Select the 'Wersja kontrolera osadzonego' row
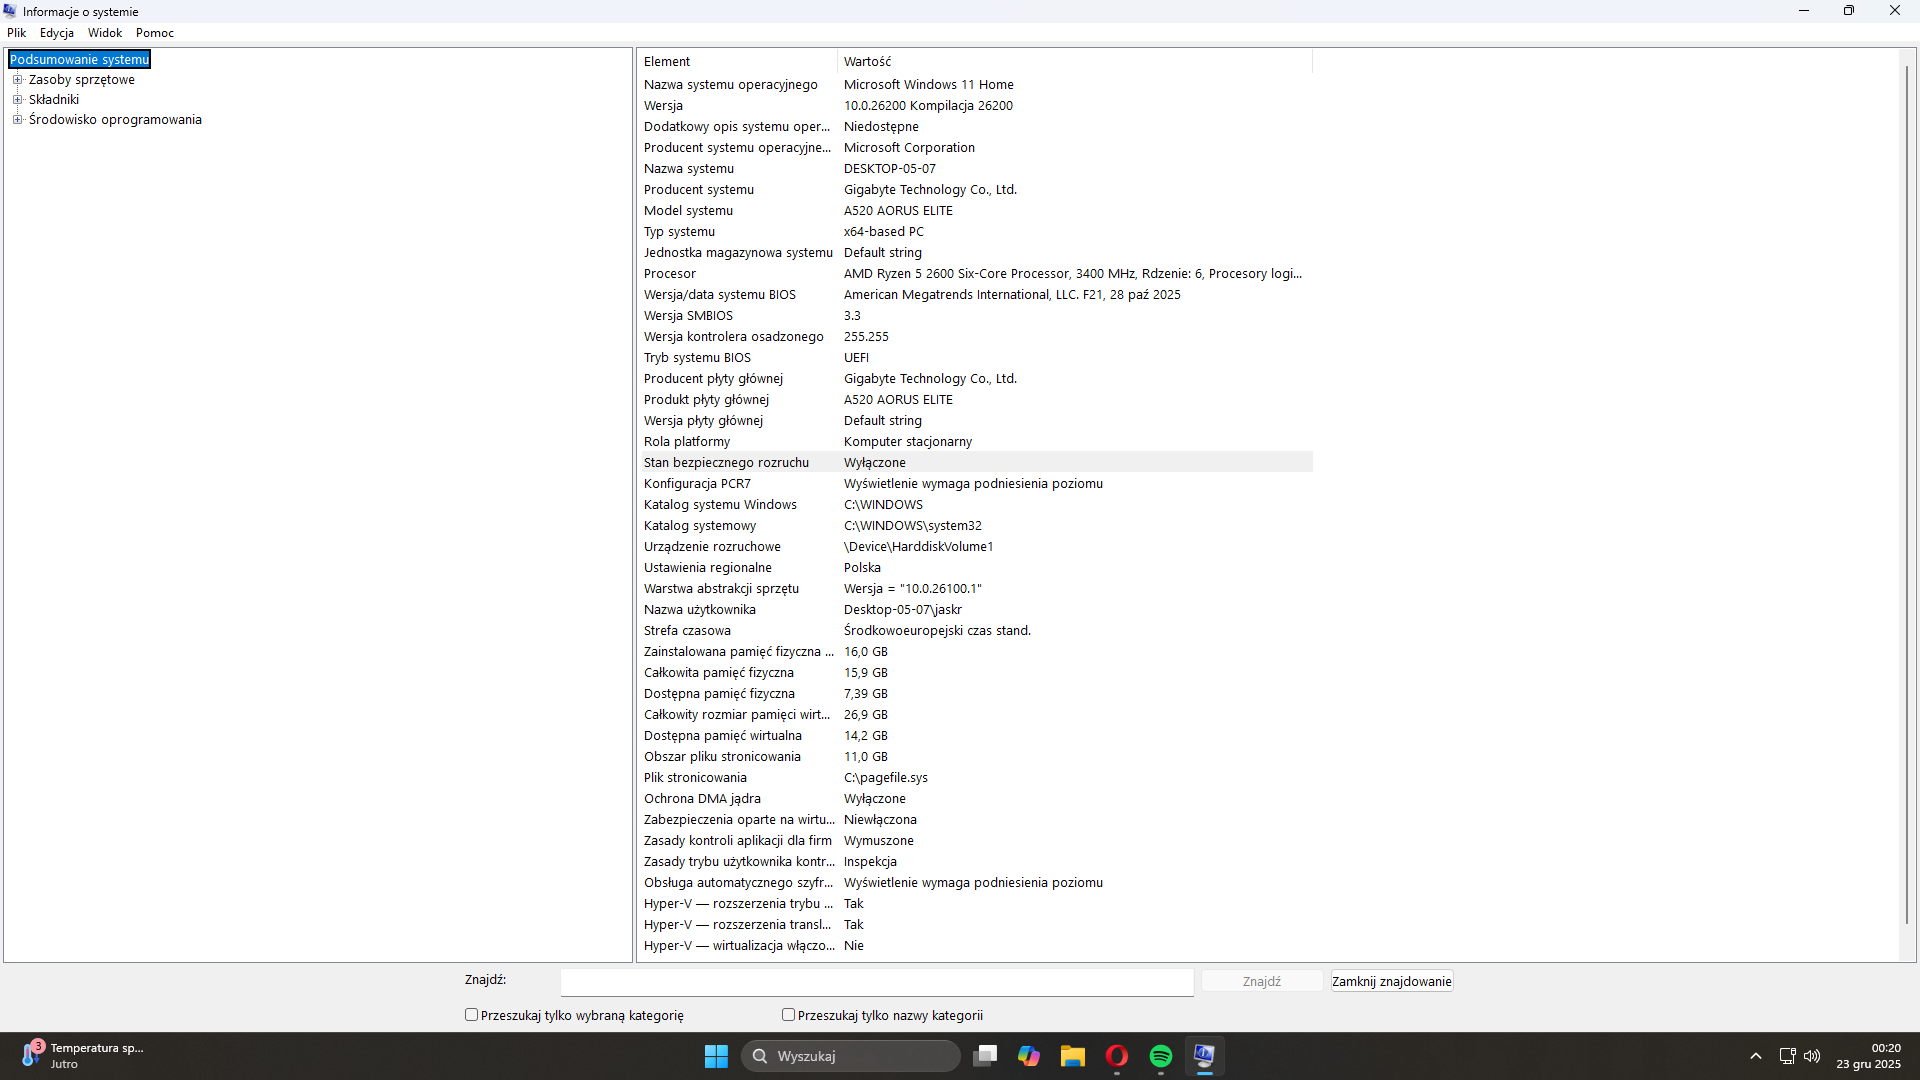The width and height of the screenshot is (1920, 1080). (976, 337)
